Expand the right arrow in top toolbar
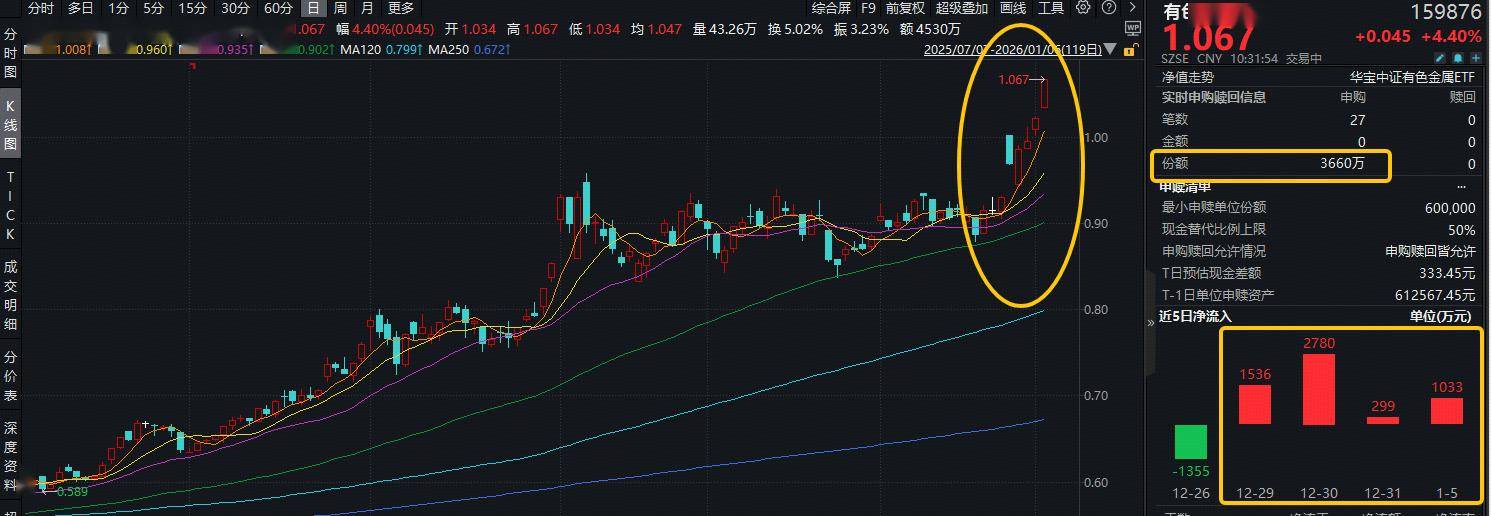This screenshot has height=516, width=1491. point(1131,8)
